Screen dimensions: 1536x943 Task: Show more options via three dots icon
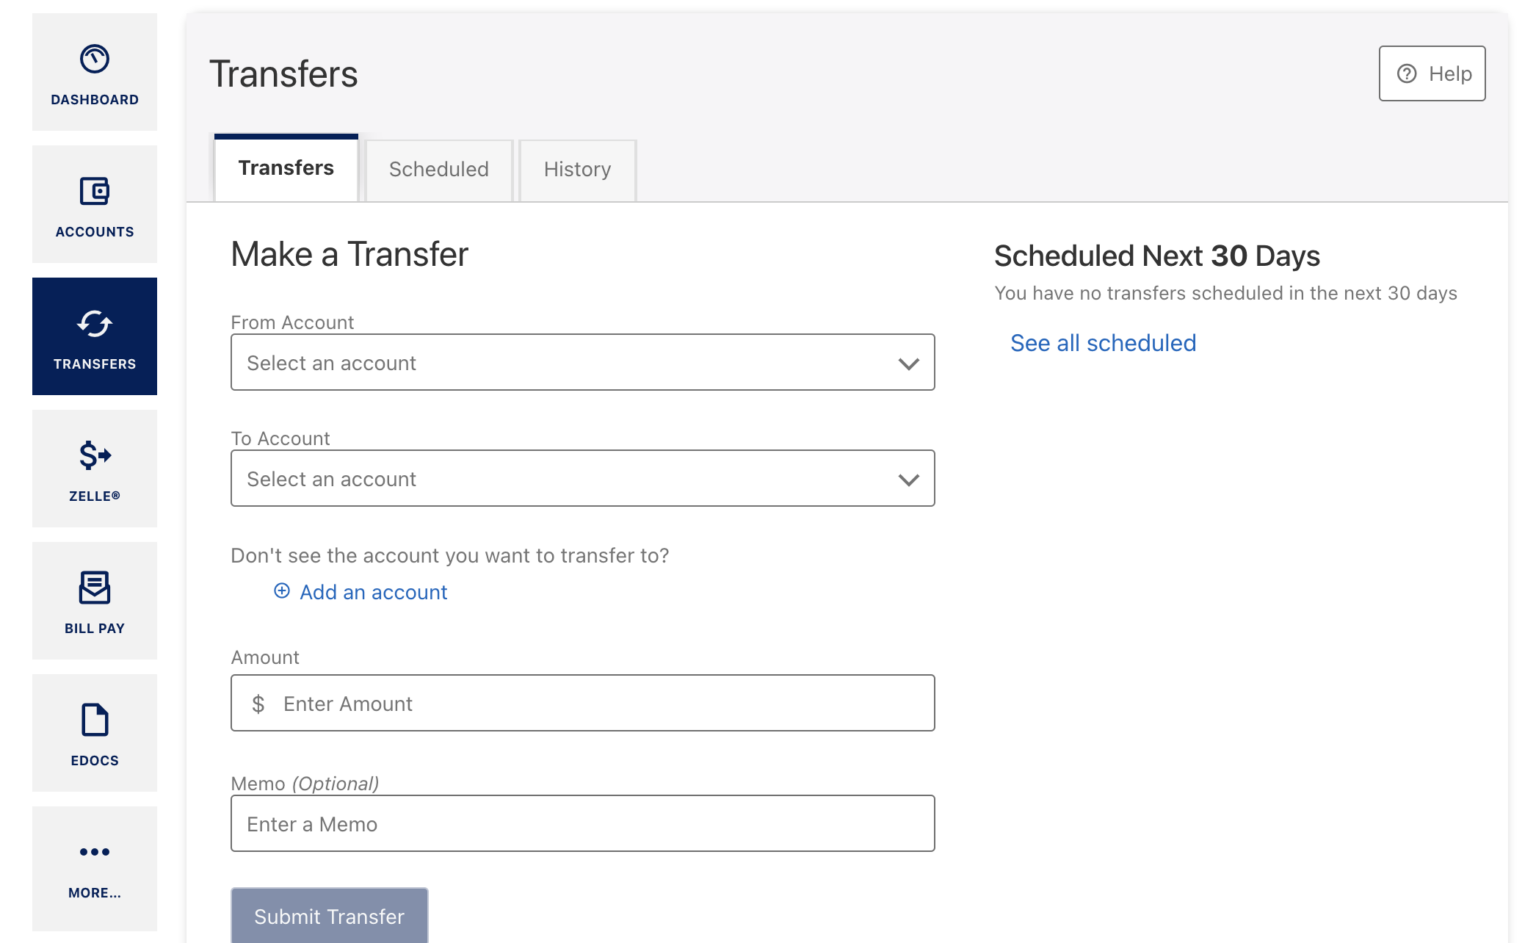click(94, 852)
